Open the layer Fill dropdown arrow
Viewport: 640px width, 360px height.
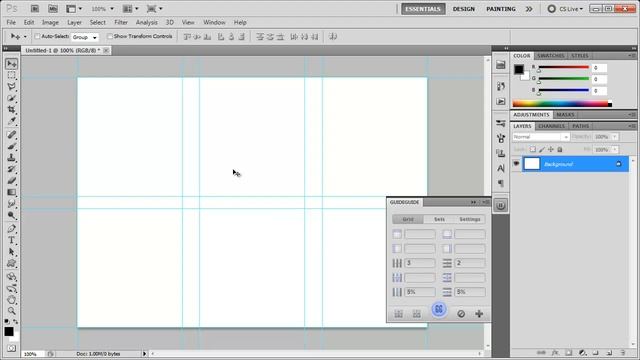(615, 149)
